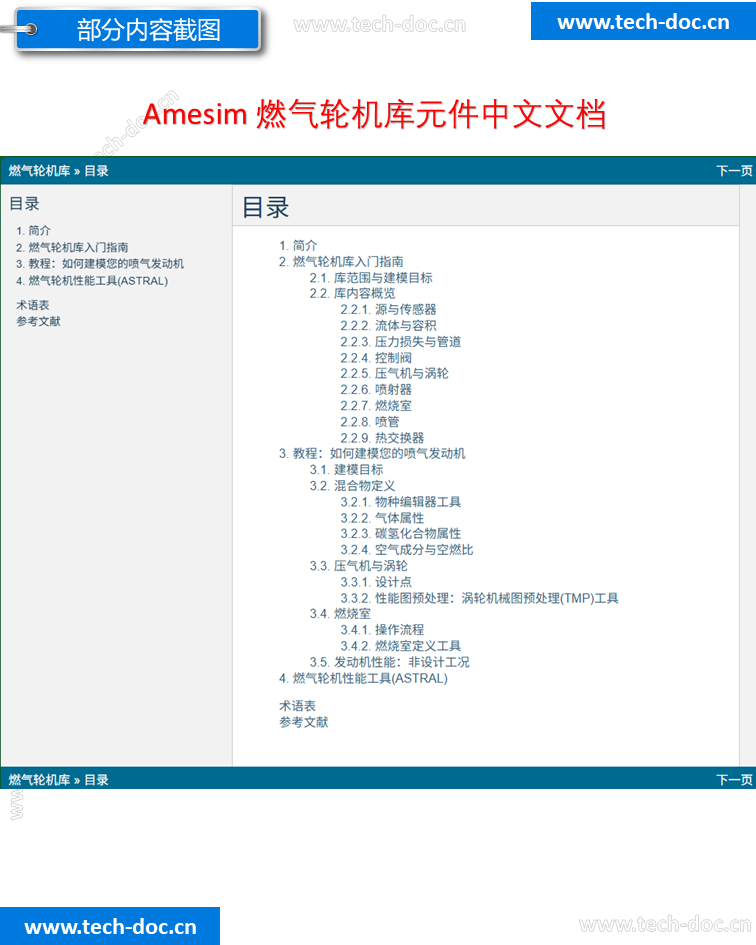Open section 2.2.2. 流体与容积
The image size is (756, 945).
pos(388,325)
